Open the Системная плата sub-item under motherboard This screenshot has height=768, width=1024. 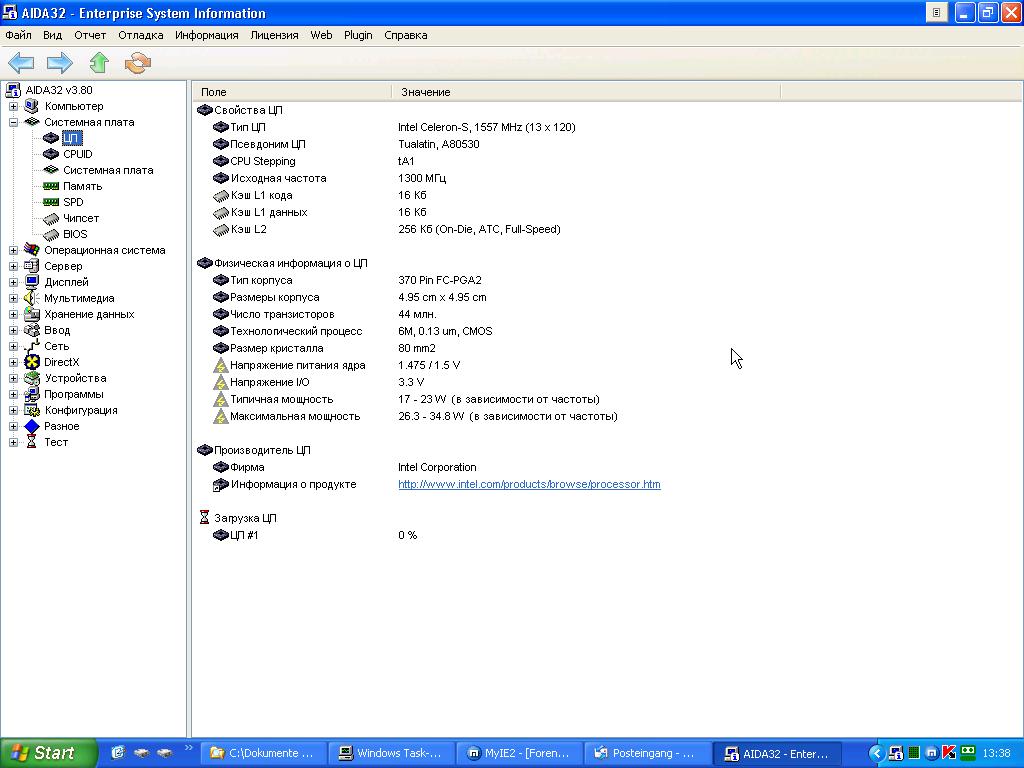(108, 170)
